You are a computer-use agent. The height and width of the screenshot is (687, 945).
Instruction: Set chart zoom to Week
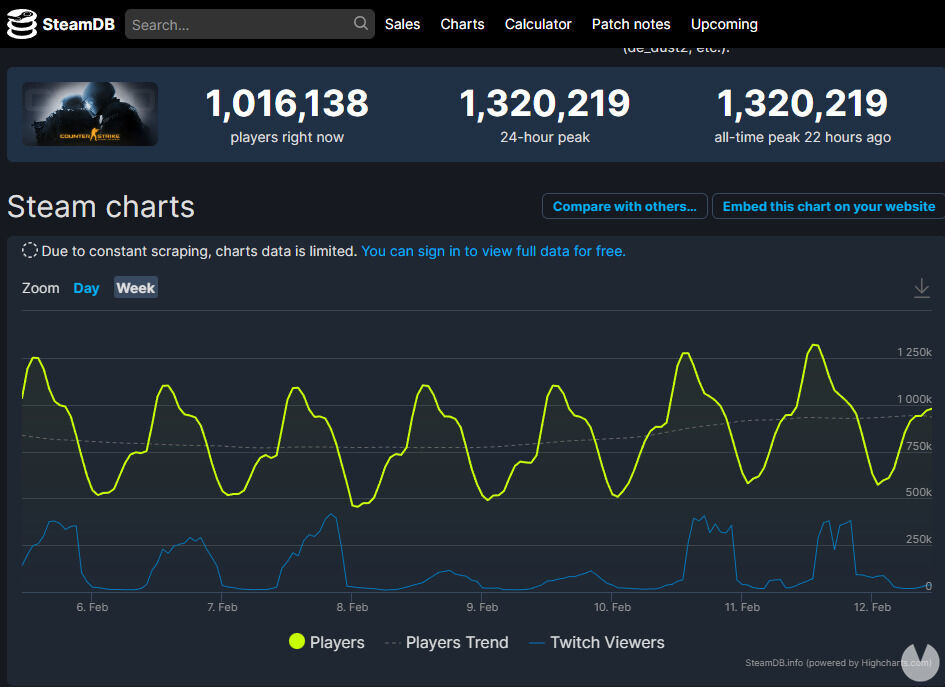pos(136,288)
